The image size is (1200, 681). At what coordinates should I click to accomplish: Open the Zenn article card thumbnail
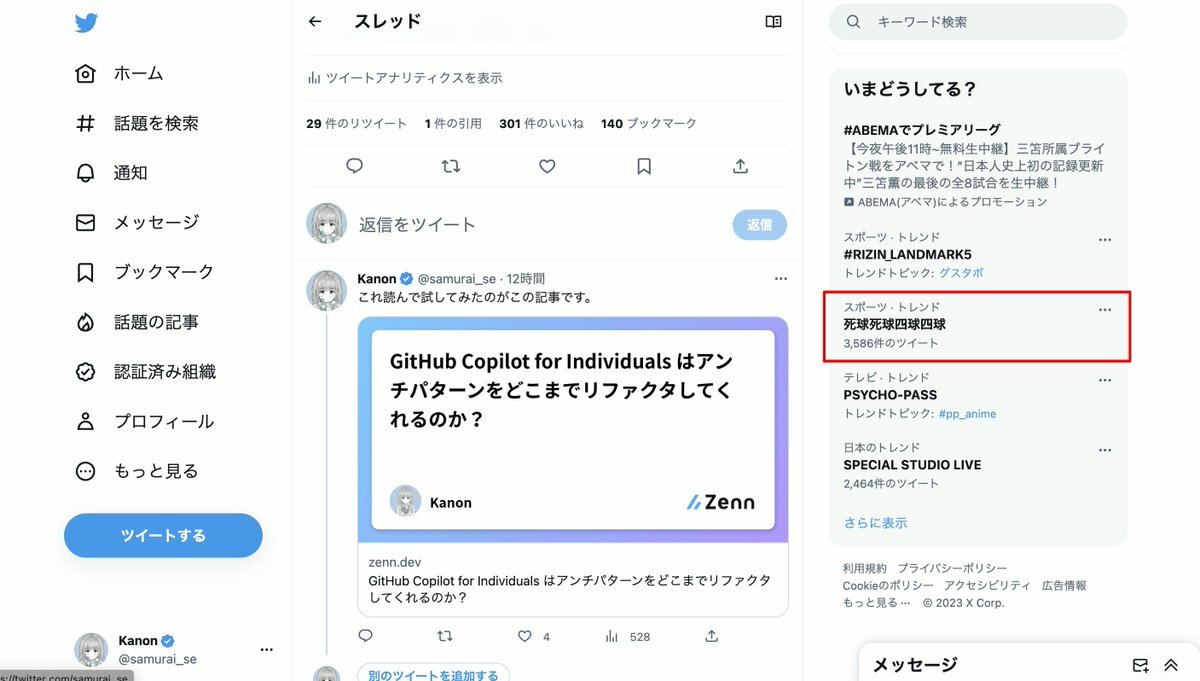point(573,430)
